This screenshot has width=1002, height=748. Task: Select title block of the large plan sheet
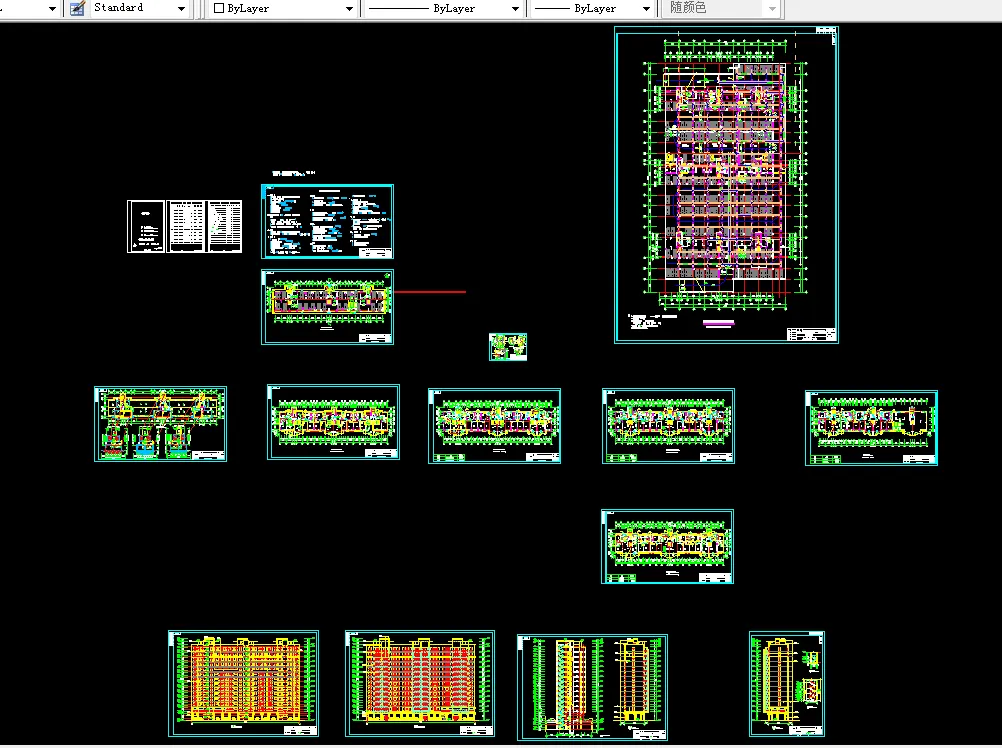tap(811, 334)
